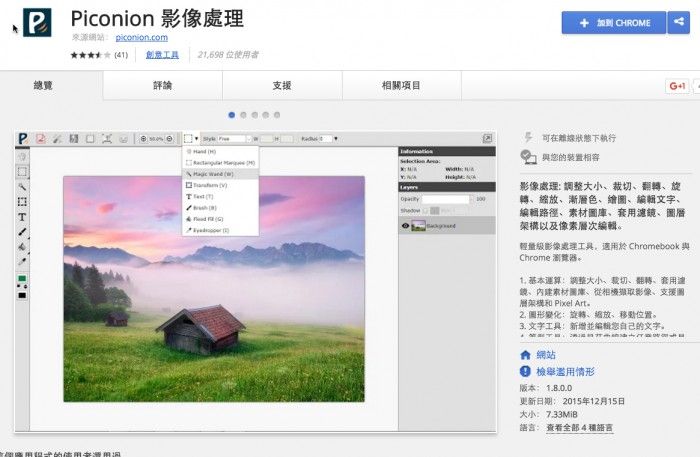
Task: Switch to the 評論 tab
Action: tap(162, 86)
